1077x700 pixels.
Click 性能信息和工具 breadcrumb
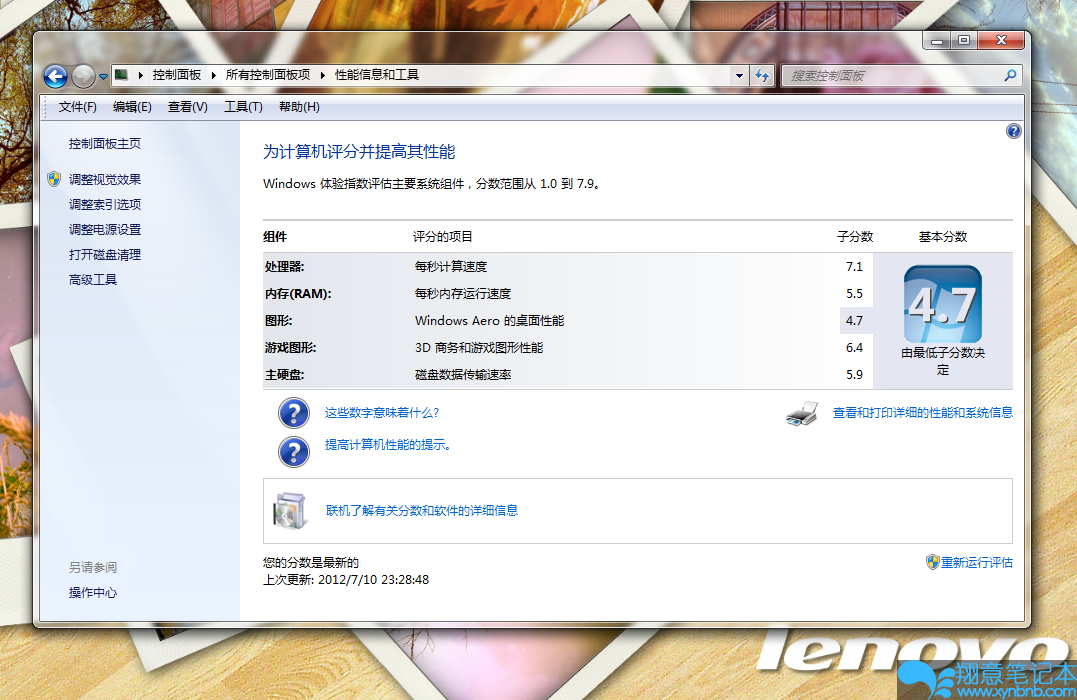377,75
